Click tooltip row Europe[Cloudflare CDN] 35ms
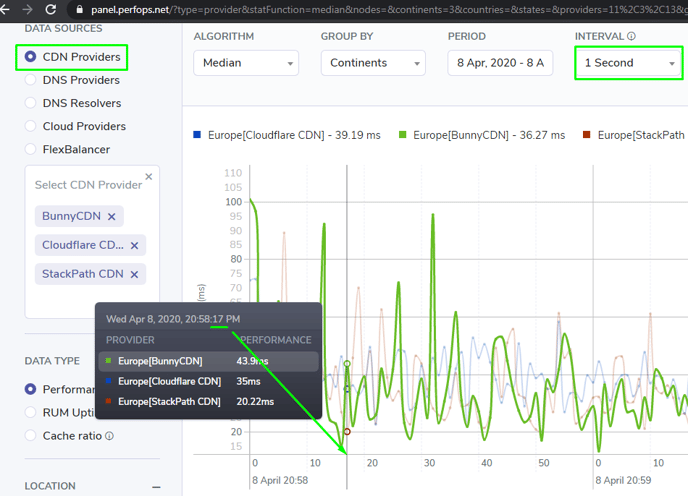 coord(208,381)
